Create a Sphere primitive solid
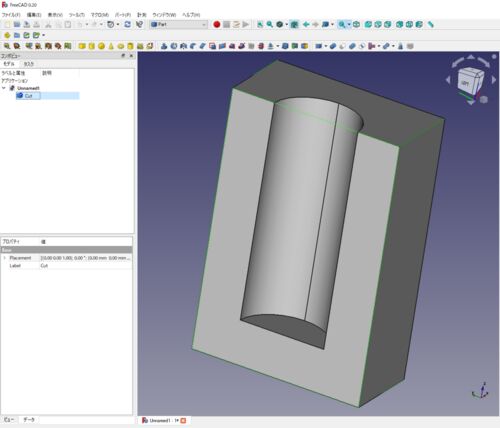This screenshot has width=500, height=428. pos(101,46)
